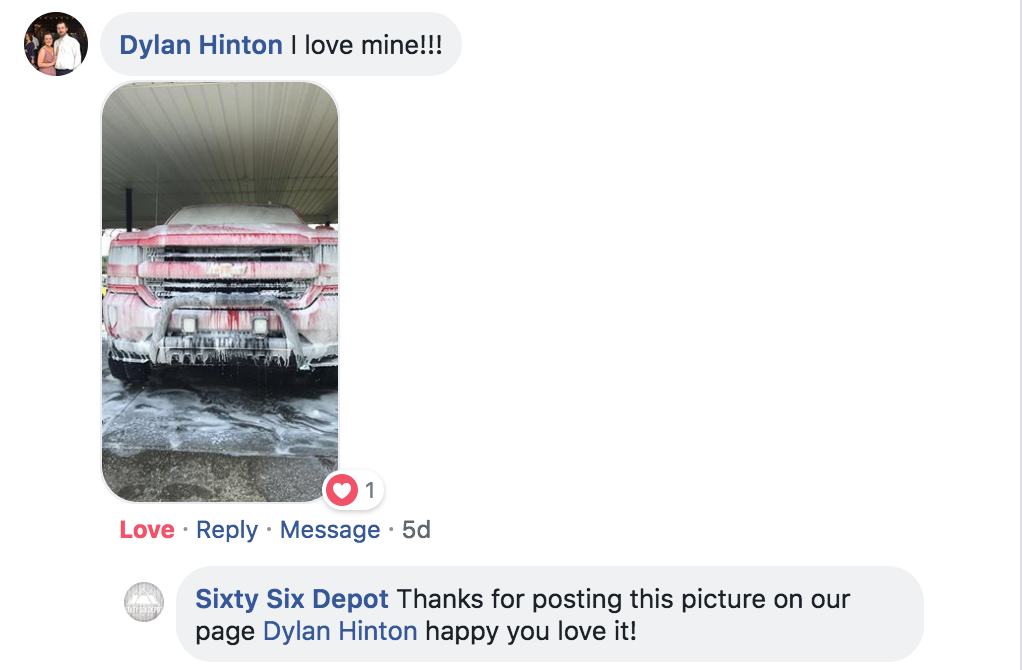
Task: Click the truck's bull bar lights in photo
Action: tap(224, 325)
